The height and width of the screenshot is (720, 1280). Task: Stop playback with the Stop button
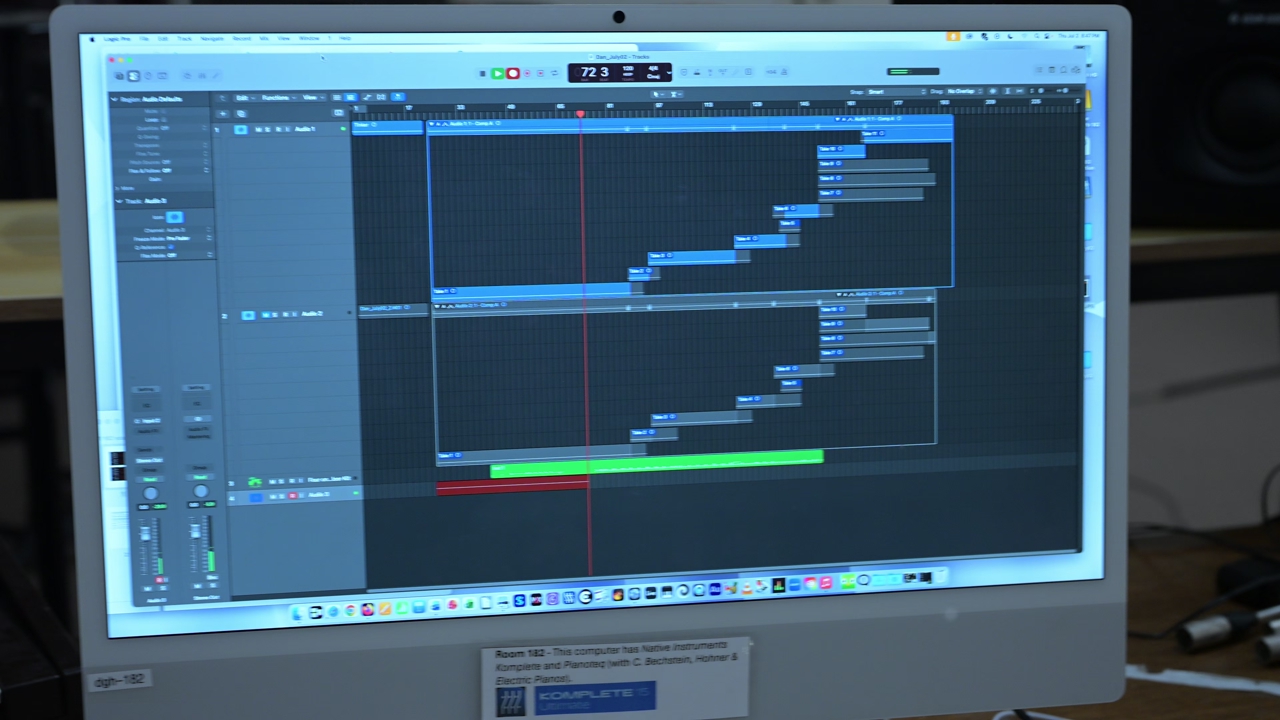(x=483, y=73)
